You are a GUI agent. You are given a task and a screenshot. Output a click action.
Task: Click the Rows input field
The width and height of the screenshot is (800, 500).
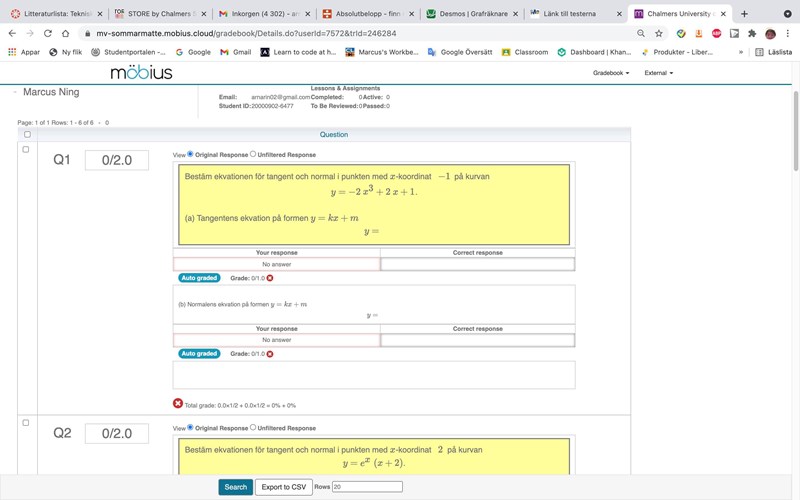coord(366,487)
